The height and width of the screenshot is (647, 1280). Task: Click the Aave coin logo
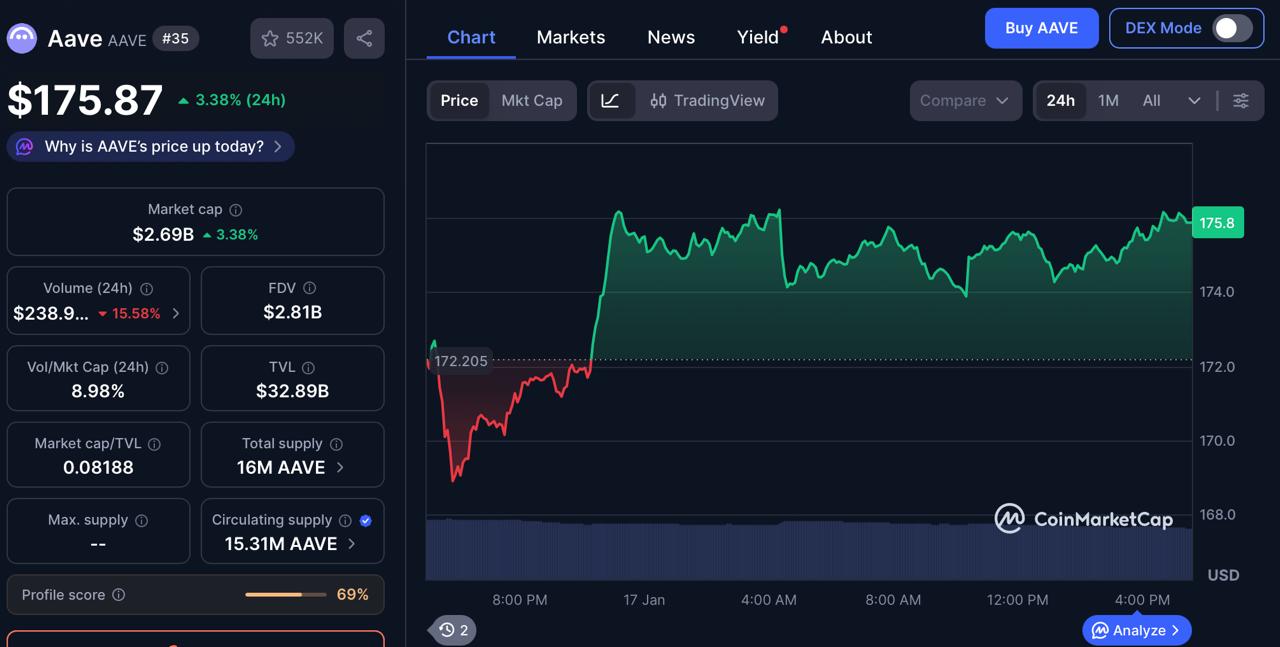click(21, 38)
